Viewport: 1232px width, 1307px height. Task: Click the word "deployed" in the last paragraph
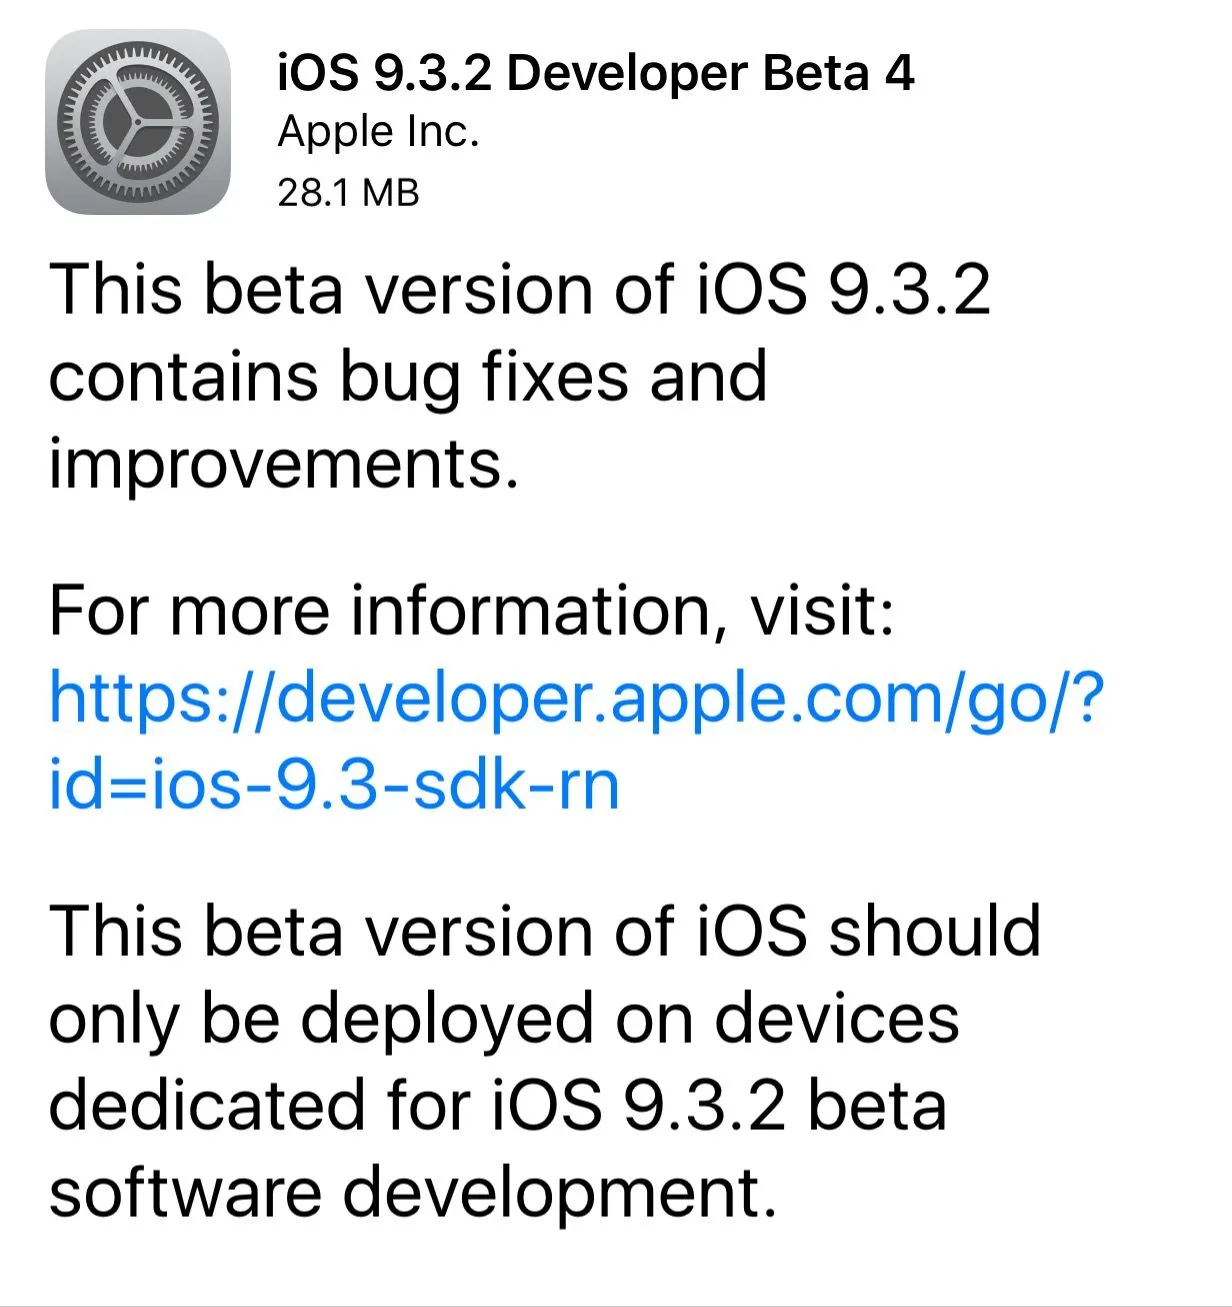click(449, 1019)
